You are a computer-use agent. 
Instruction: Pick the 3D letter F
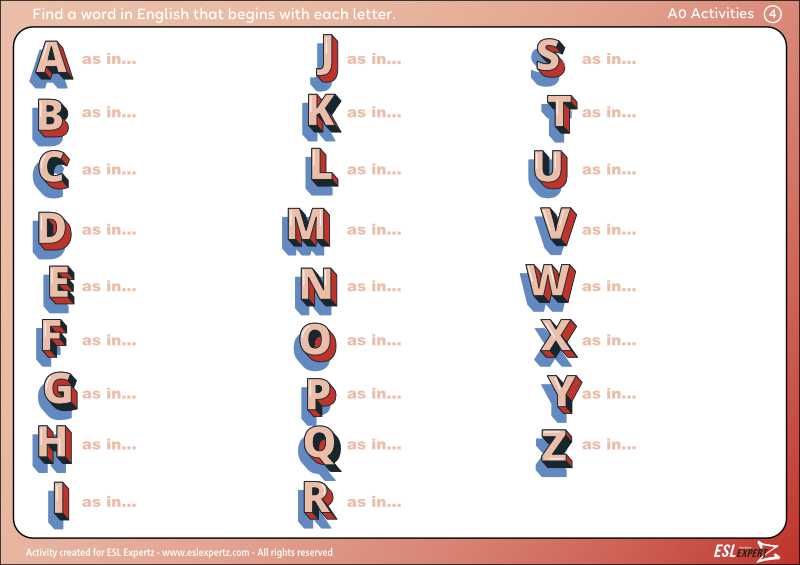tap(52, 341)
